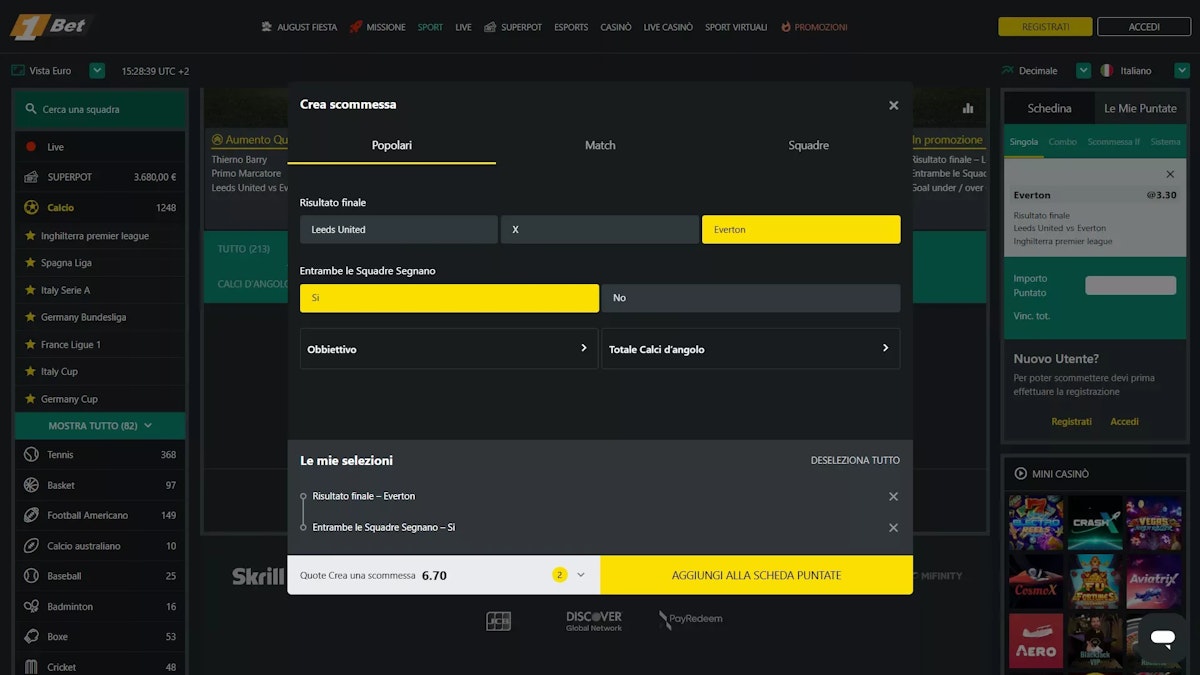Image resolution: width=1200 pixels, height=675 pixels.
Task: Open the Aviatrix mini casino game
Action: pyautogui.click(x=1154, y=582)
